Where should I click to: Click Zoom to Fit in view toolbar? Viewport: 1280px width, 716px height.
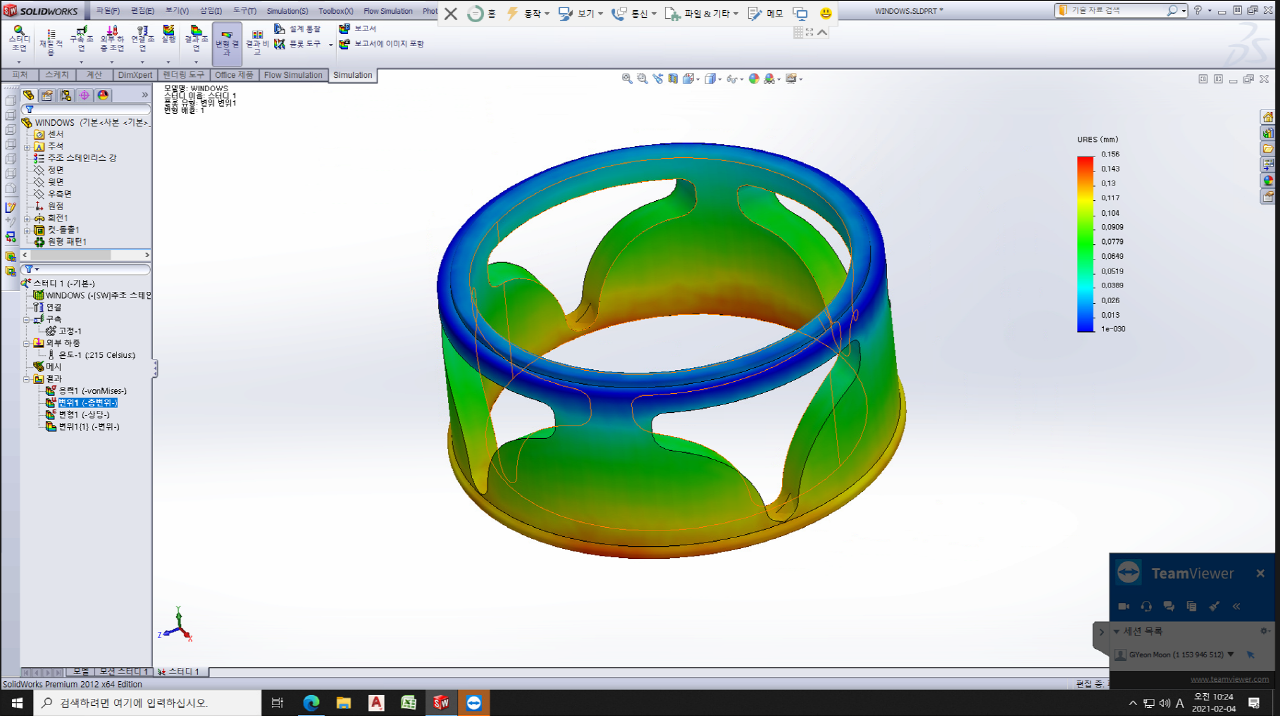tap(627, 78)
